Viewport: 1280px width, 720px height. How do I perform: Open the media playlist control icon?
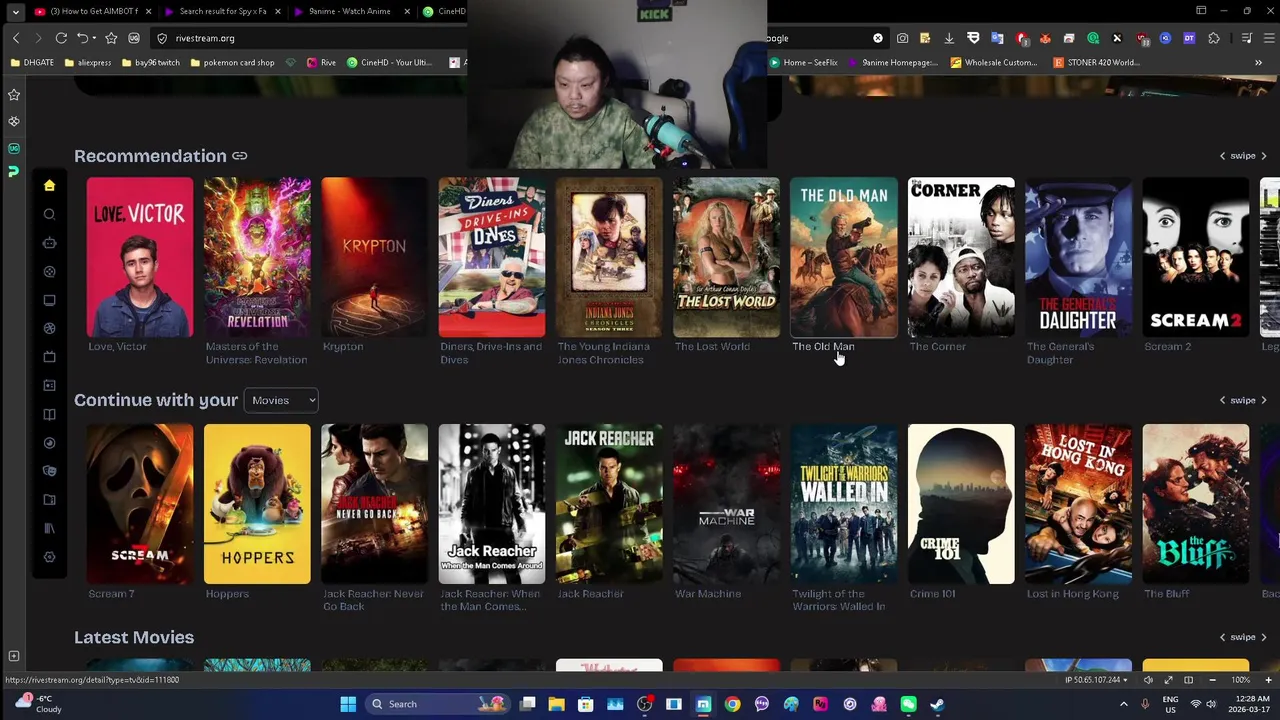coord(1247,38)
